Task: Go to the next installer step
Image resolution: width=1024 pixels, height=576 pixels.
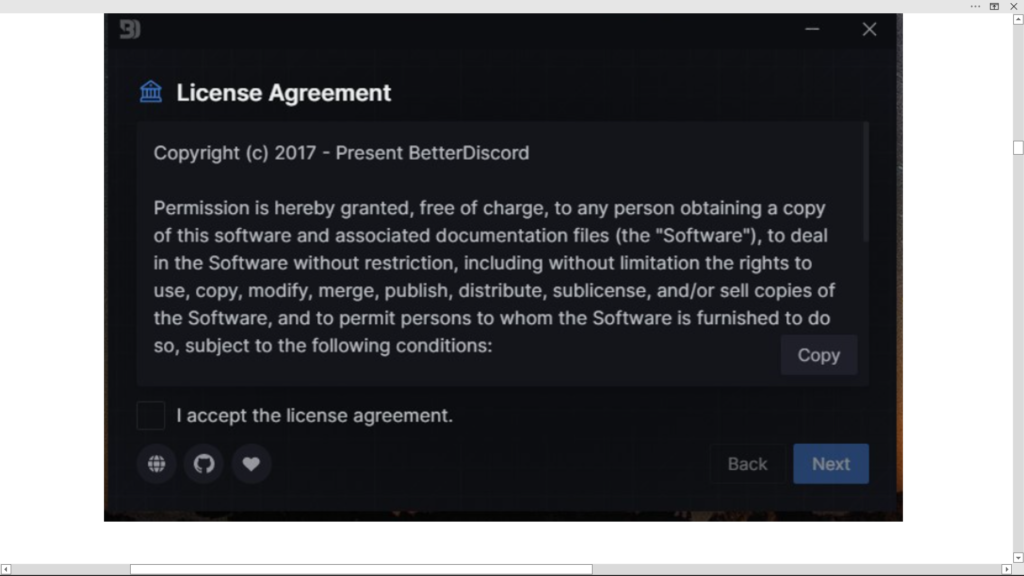Action: click(831, 464)
